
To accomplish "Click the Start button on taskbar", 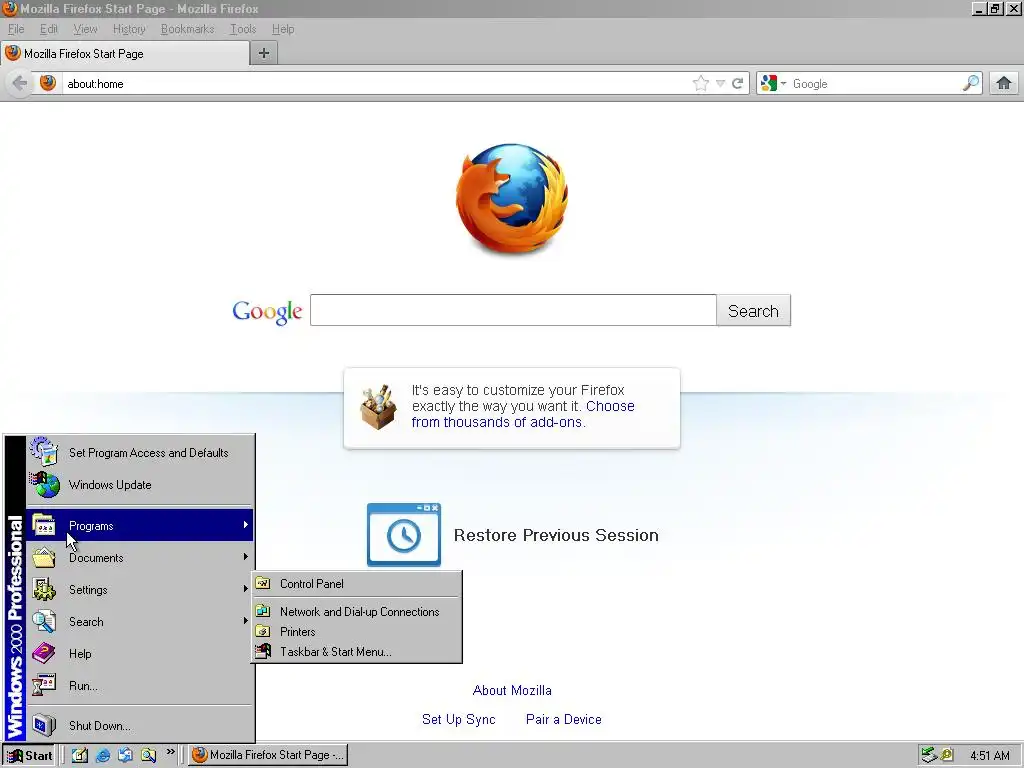I will (x=29, y=756).
